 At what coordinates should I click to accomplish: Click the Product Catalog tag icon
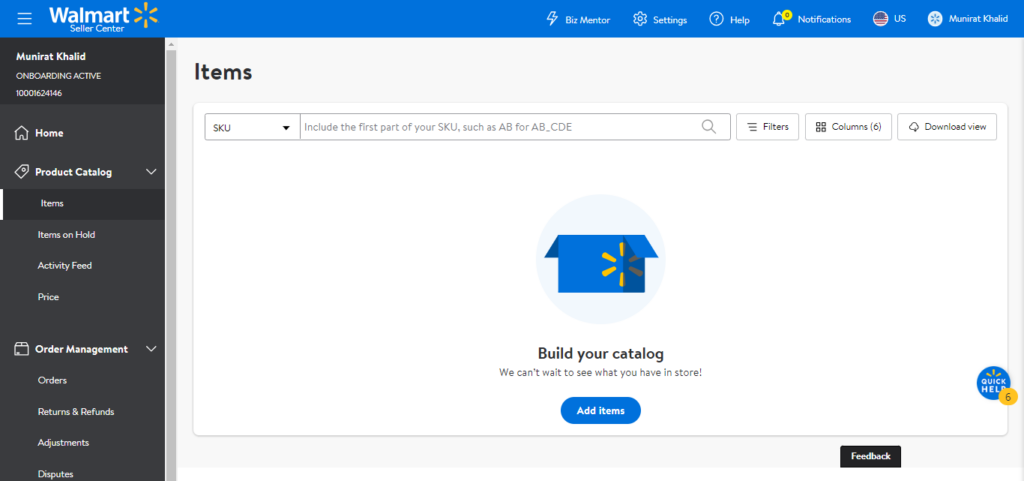point(22,172)
